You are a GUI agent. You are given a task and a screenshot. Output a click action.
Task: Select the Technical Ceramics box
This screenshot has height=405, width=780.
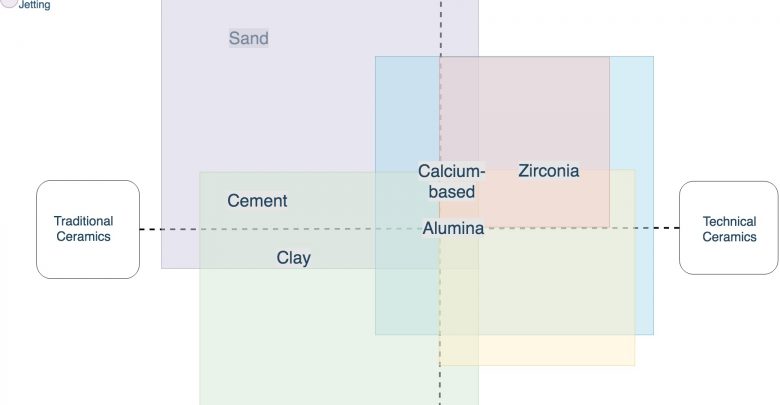(x=728, y=229)
